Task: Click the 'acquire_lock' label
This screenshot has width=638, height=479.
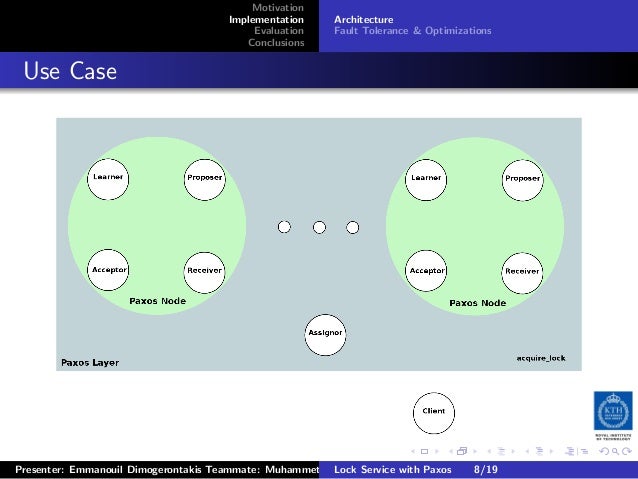Action: pyautogui.click(x=541, y=358)
